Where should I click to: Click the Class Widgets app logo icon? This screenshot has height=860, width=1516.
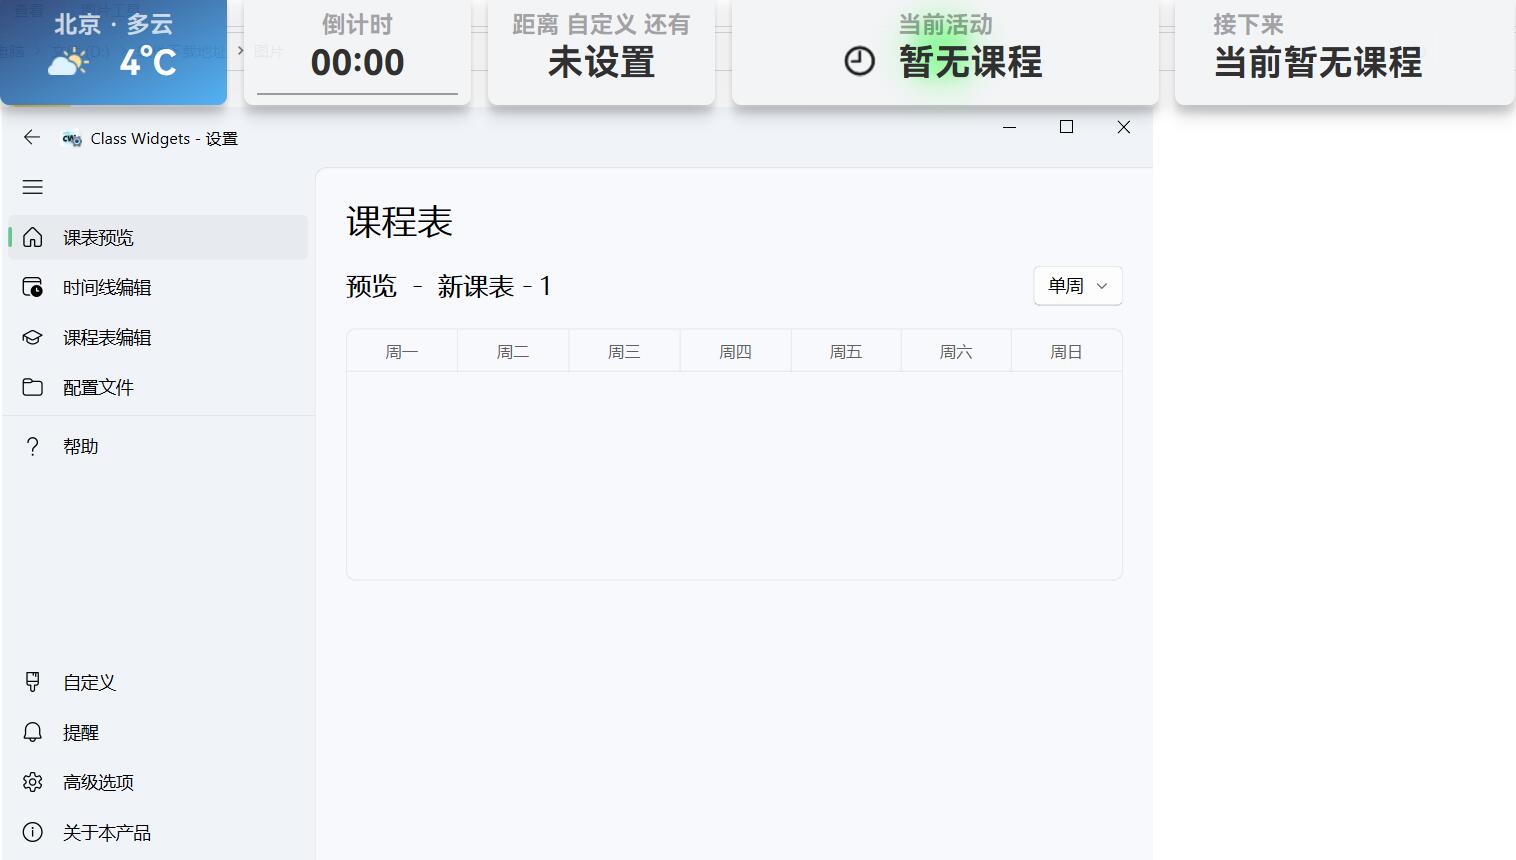(72, 139)
